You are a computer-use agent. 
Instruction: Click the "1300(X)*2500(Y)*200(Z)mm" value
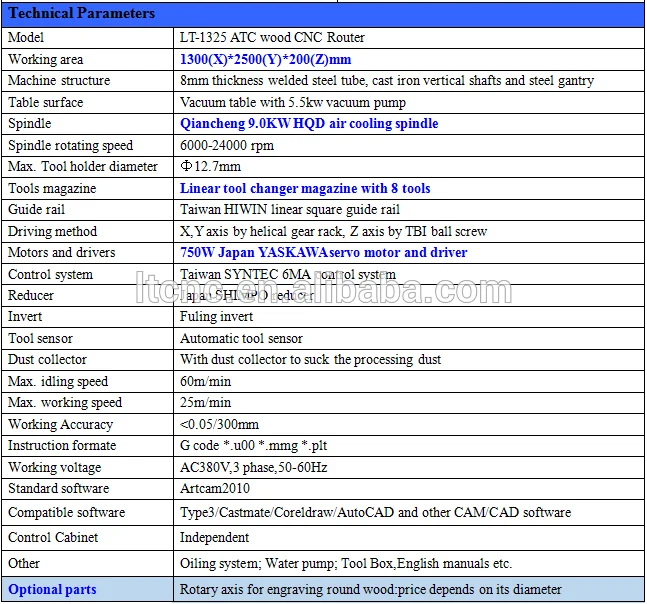coord(266,59)
